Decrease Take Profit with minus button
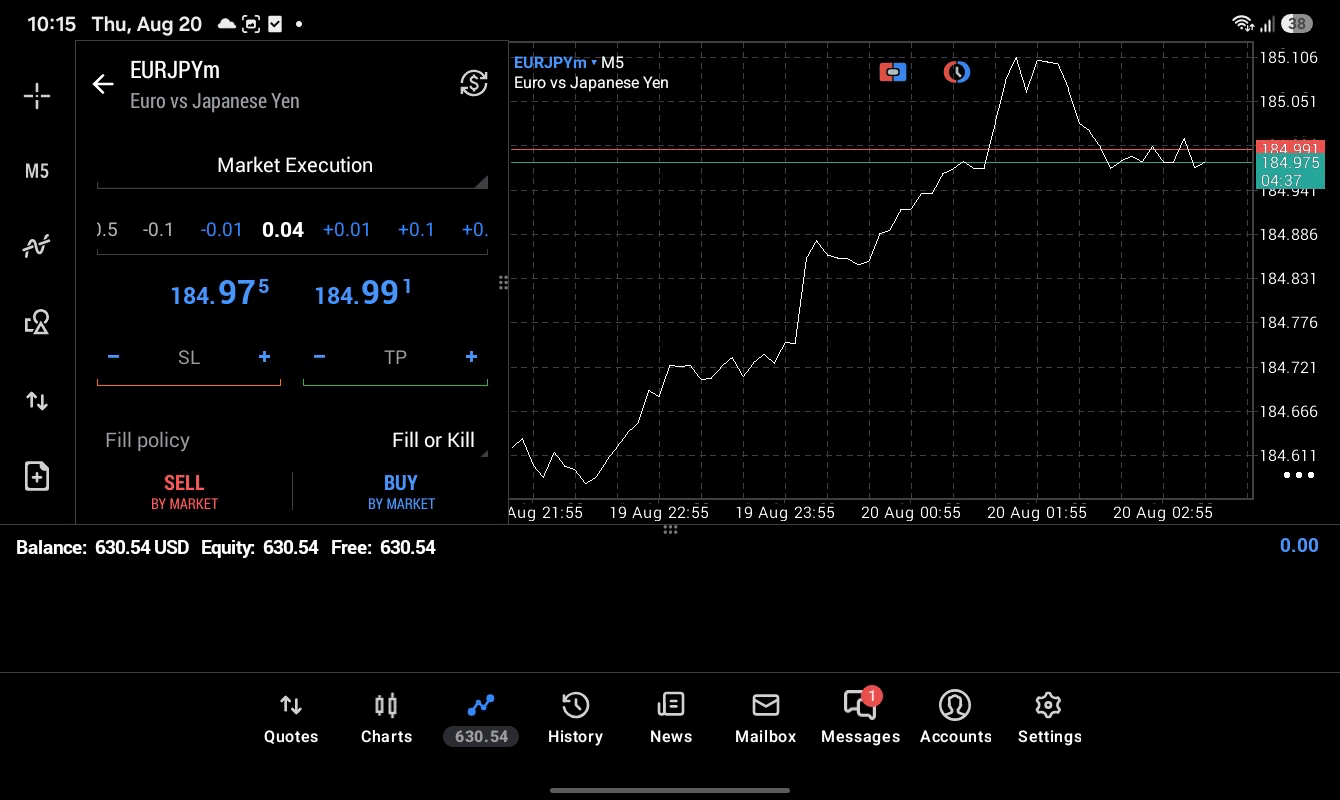This screenshot has height=800, width=1340. (319, 357)
